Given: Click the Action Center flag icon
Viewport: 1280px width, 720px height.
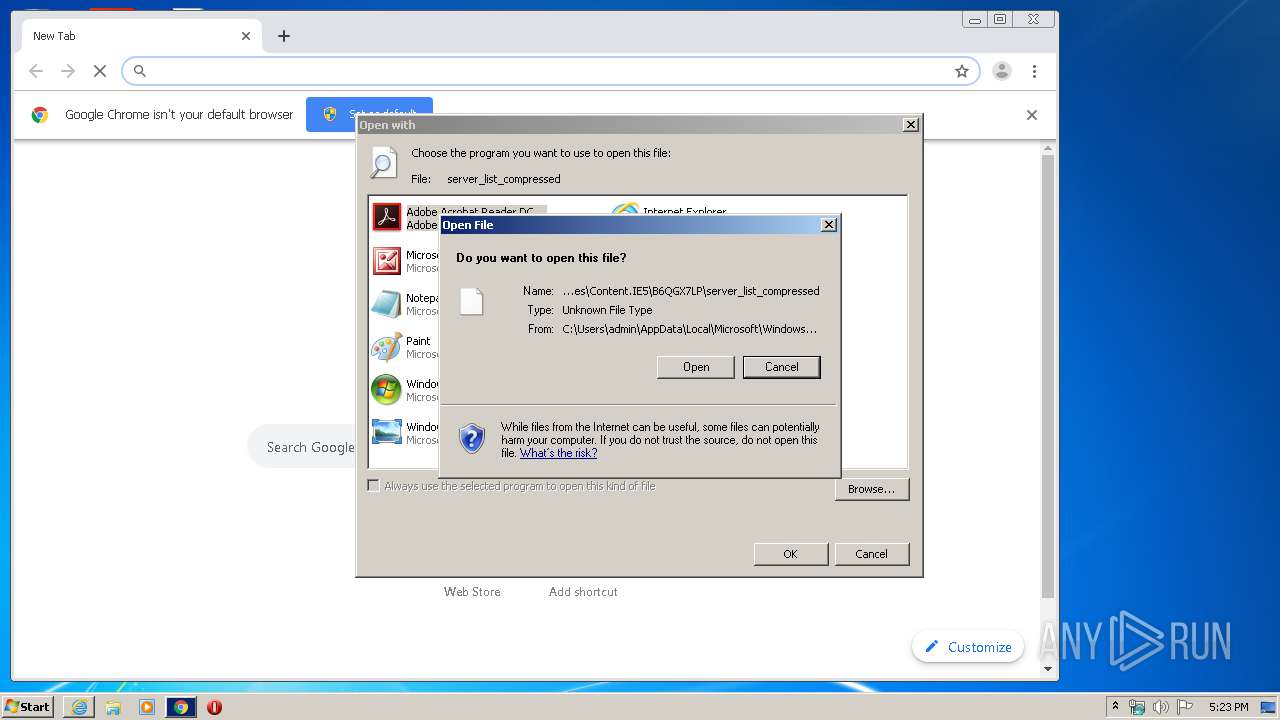Looking at the screenshot, I should (1184, 707).
